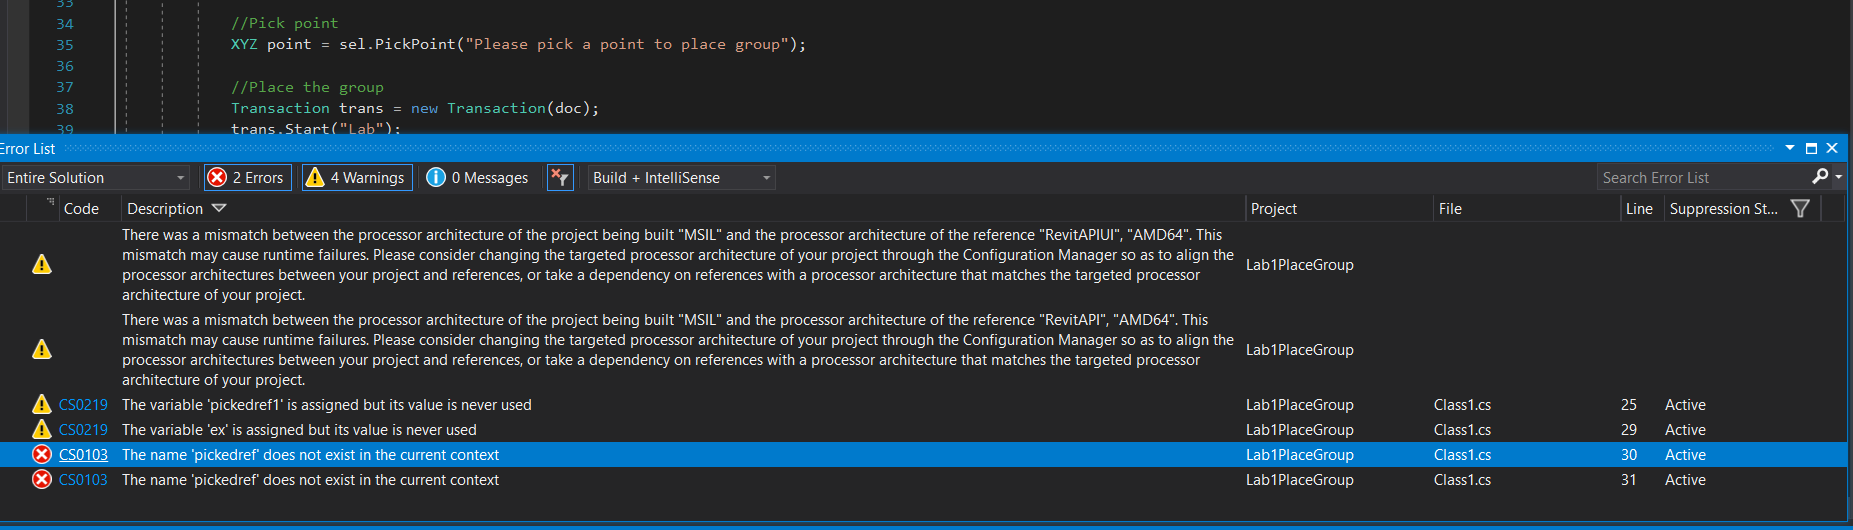Open the search options dropdown arrow
1853x530 pixels.
pos(1838,177)
